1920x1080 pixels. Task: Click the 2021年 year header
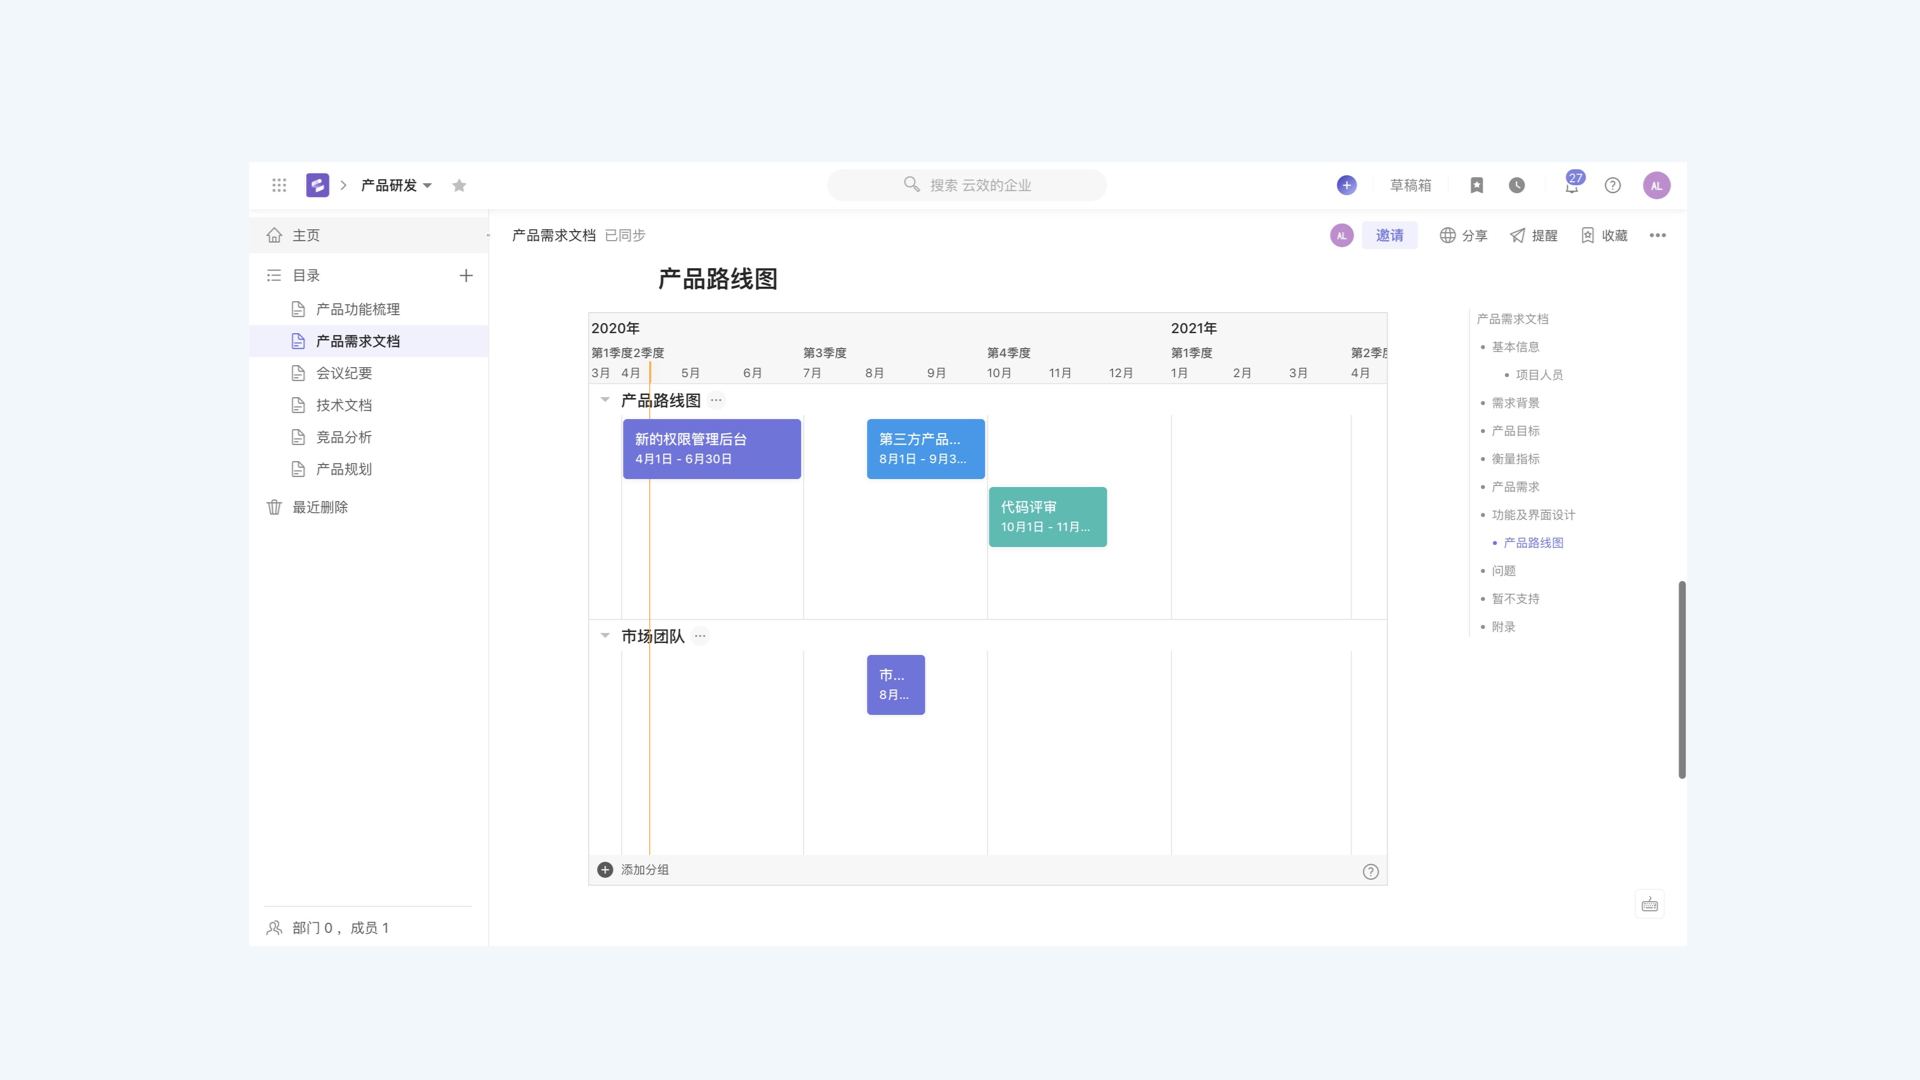(1194, 328)
